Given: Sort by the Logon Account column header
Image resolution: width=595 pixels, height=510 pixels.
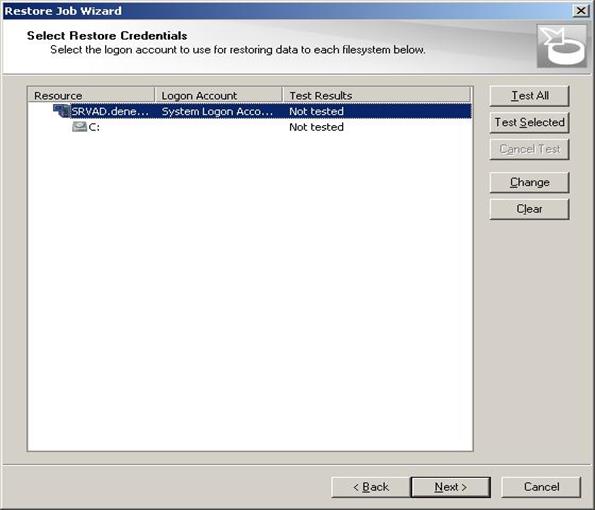Looking at the screenshot, I should coord(219,95).
